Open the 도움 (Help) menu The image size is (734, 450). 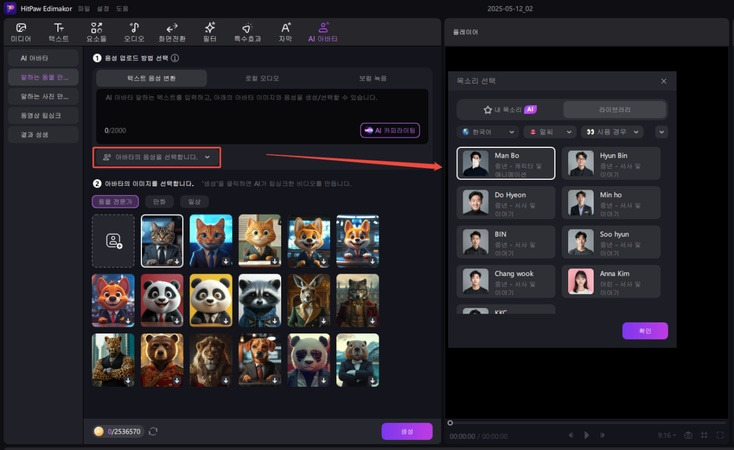pyautogui.click(x=122, y=8)
